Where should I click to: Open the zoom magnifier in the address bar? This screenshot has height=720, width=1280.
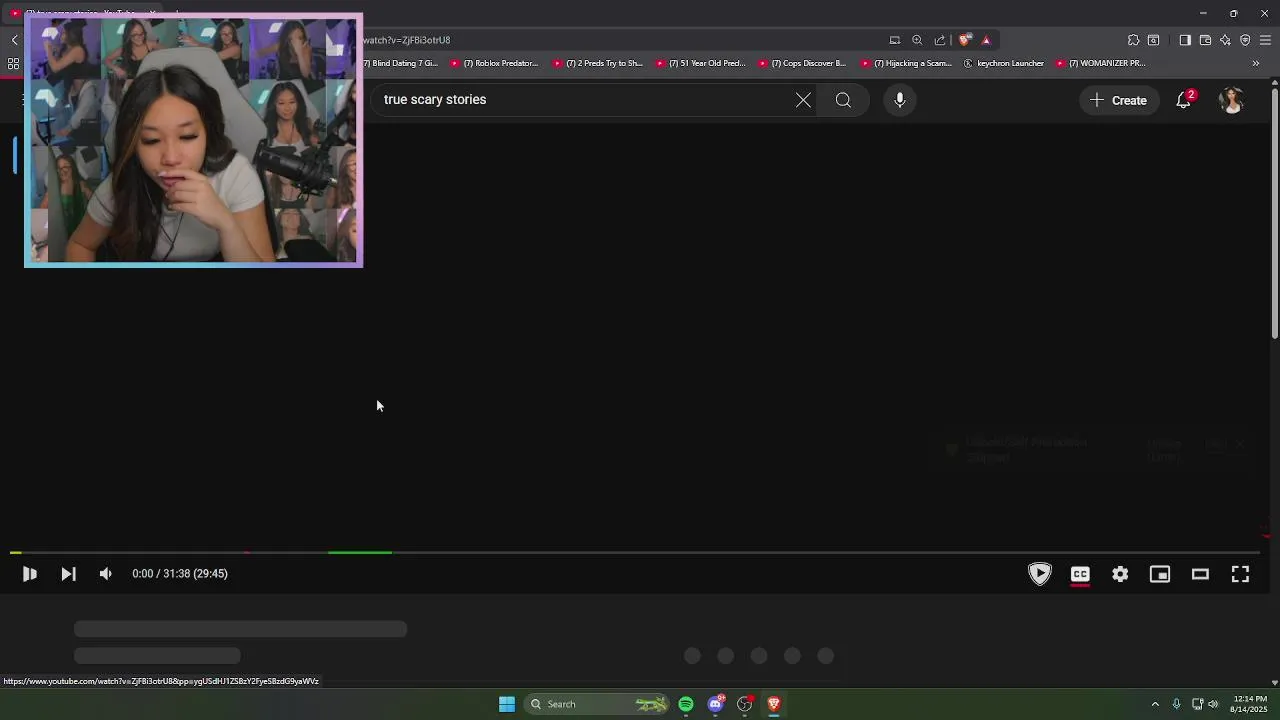click(917, 40)
